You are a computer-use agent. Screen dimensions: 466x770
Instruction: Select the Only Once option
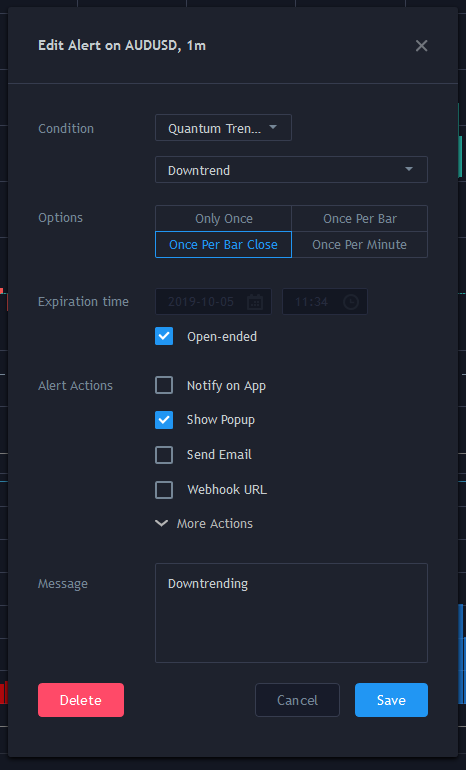pos(223,219)
